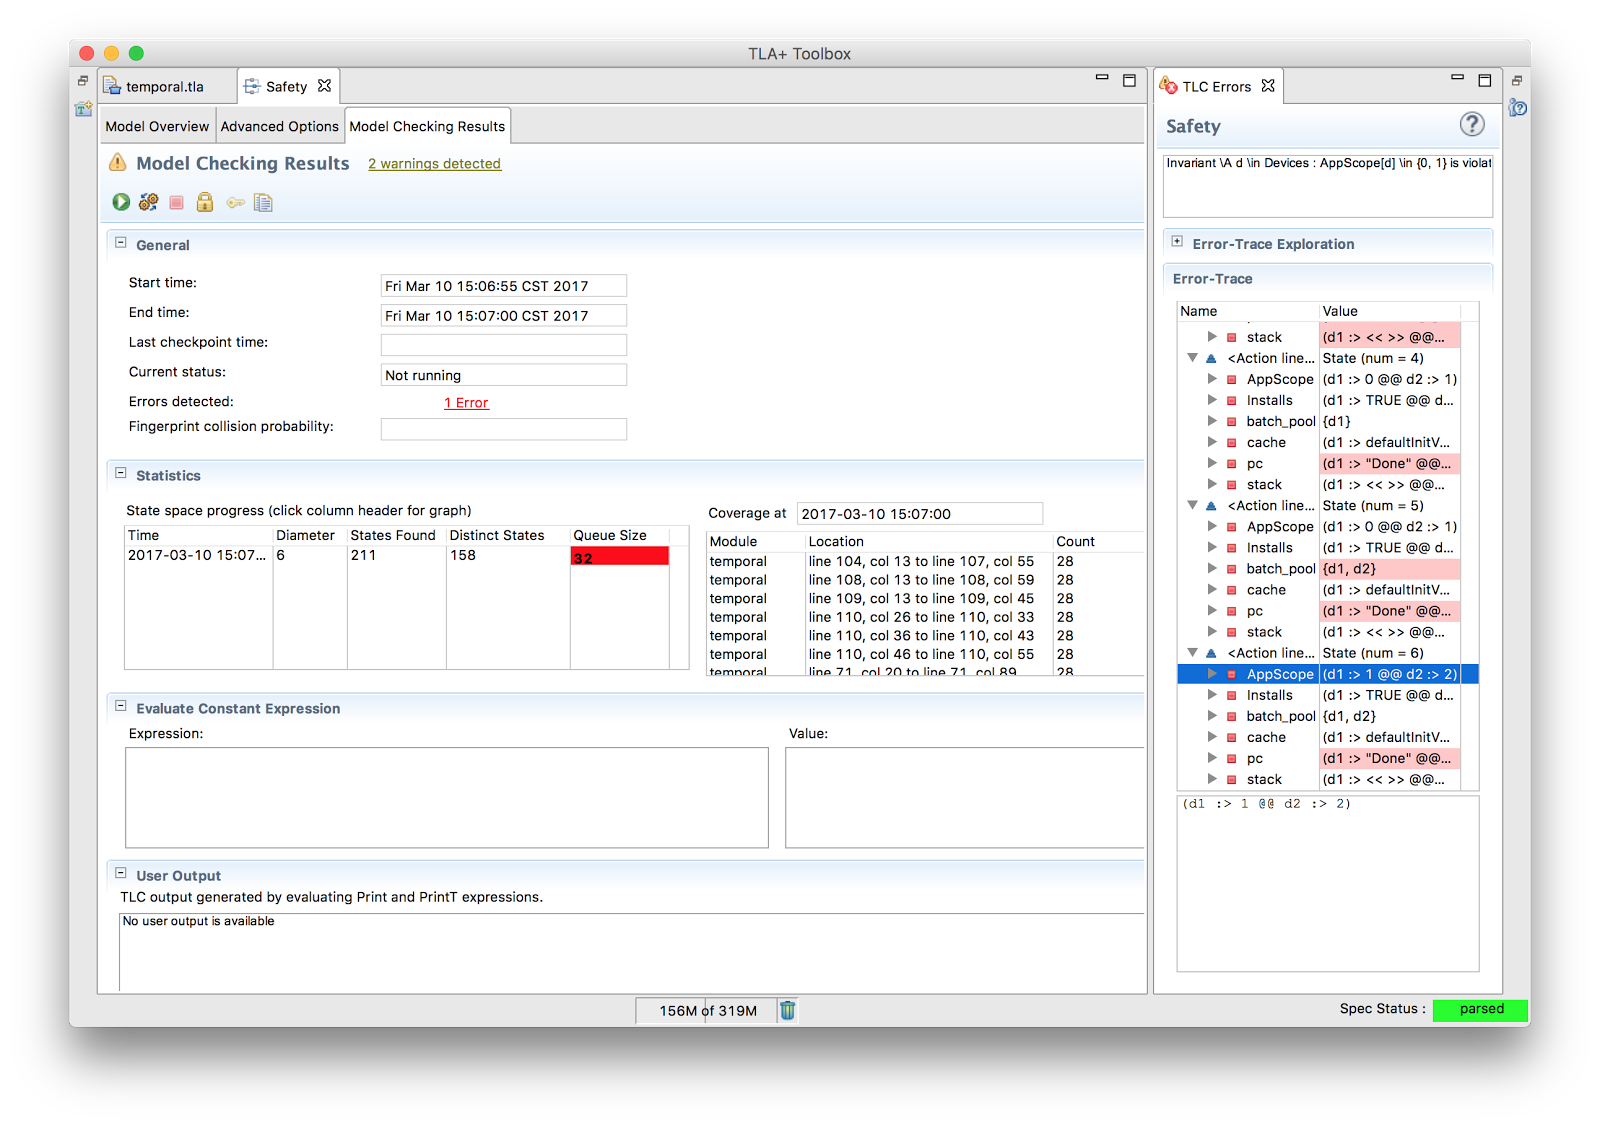
Task: Switch to the Model Overview tab
Action: (157, 127)
